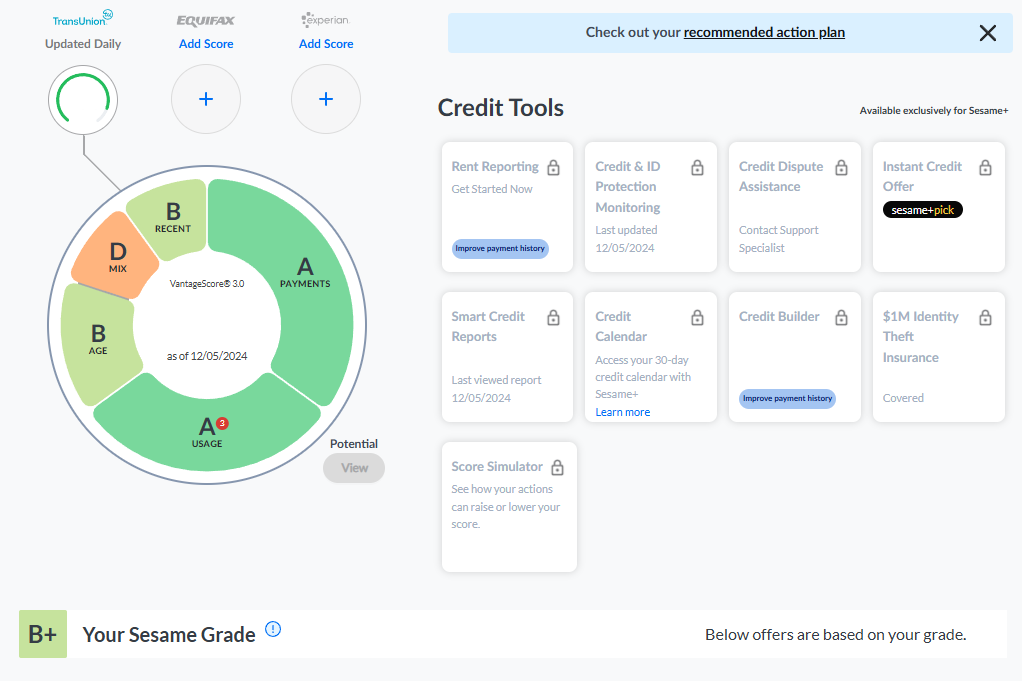Select the TransUnion score gauge circle

[83, 100]
